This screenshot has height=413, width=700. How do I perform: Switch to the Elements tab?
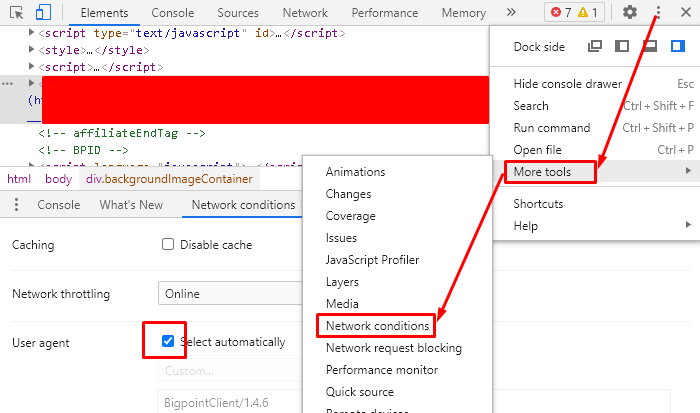point(104,13)
